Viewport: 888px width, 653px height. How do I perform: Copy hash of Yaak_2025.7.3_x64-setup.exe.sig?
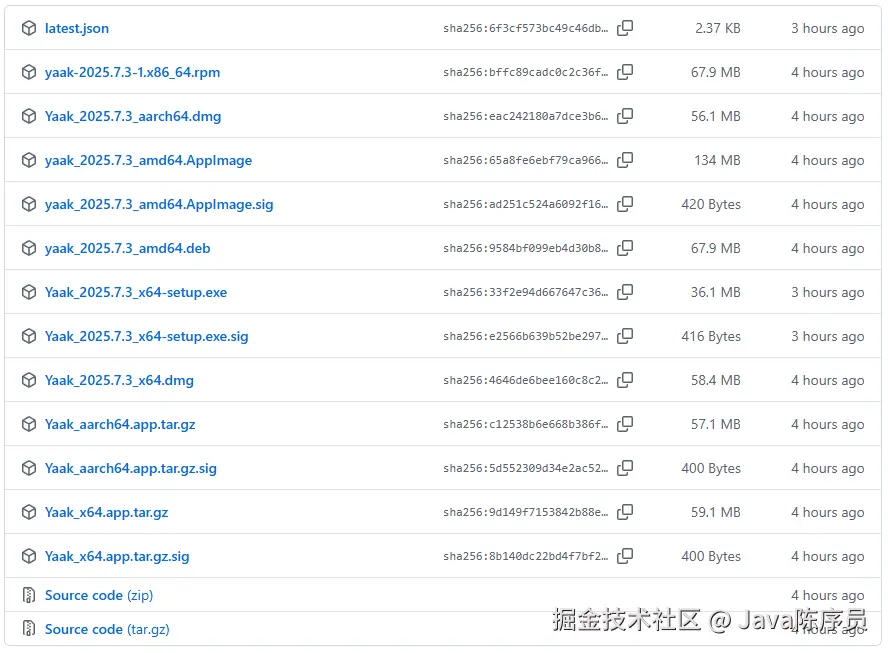tap(625, 336)
